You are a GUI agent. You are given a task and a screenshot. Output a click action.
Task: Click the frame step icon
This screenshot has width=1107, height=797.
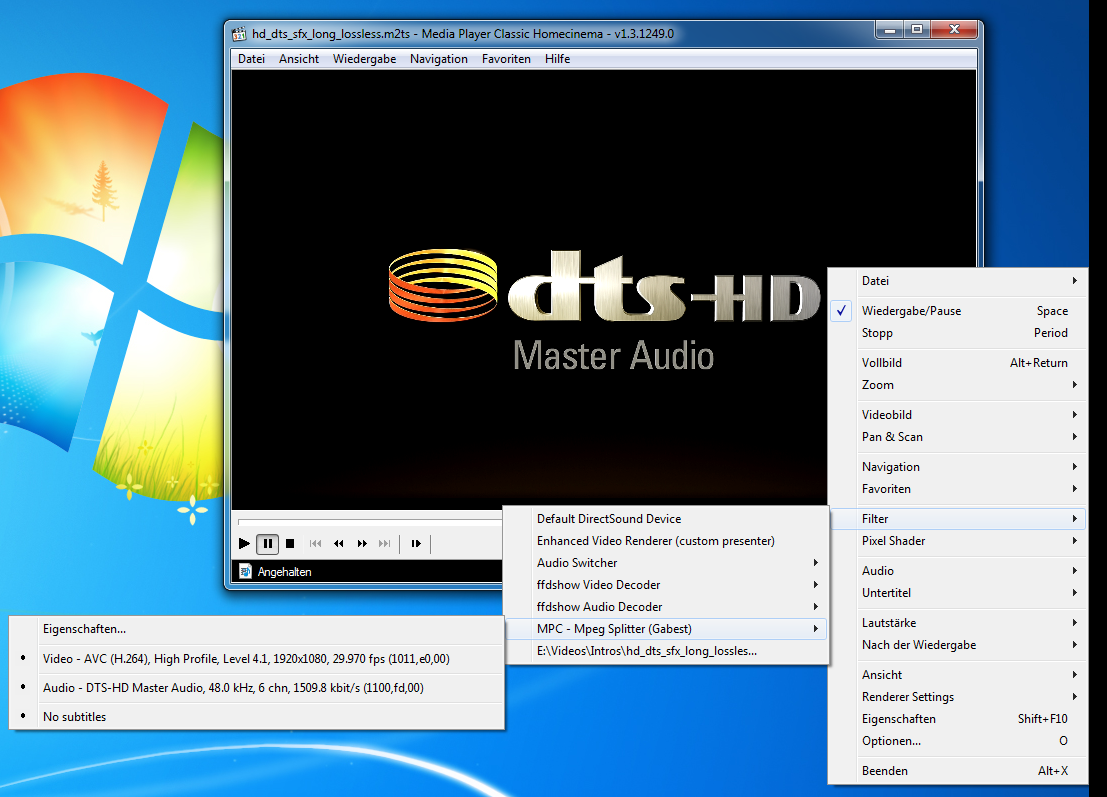(x=416, y=544)
